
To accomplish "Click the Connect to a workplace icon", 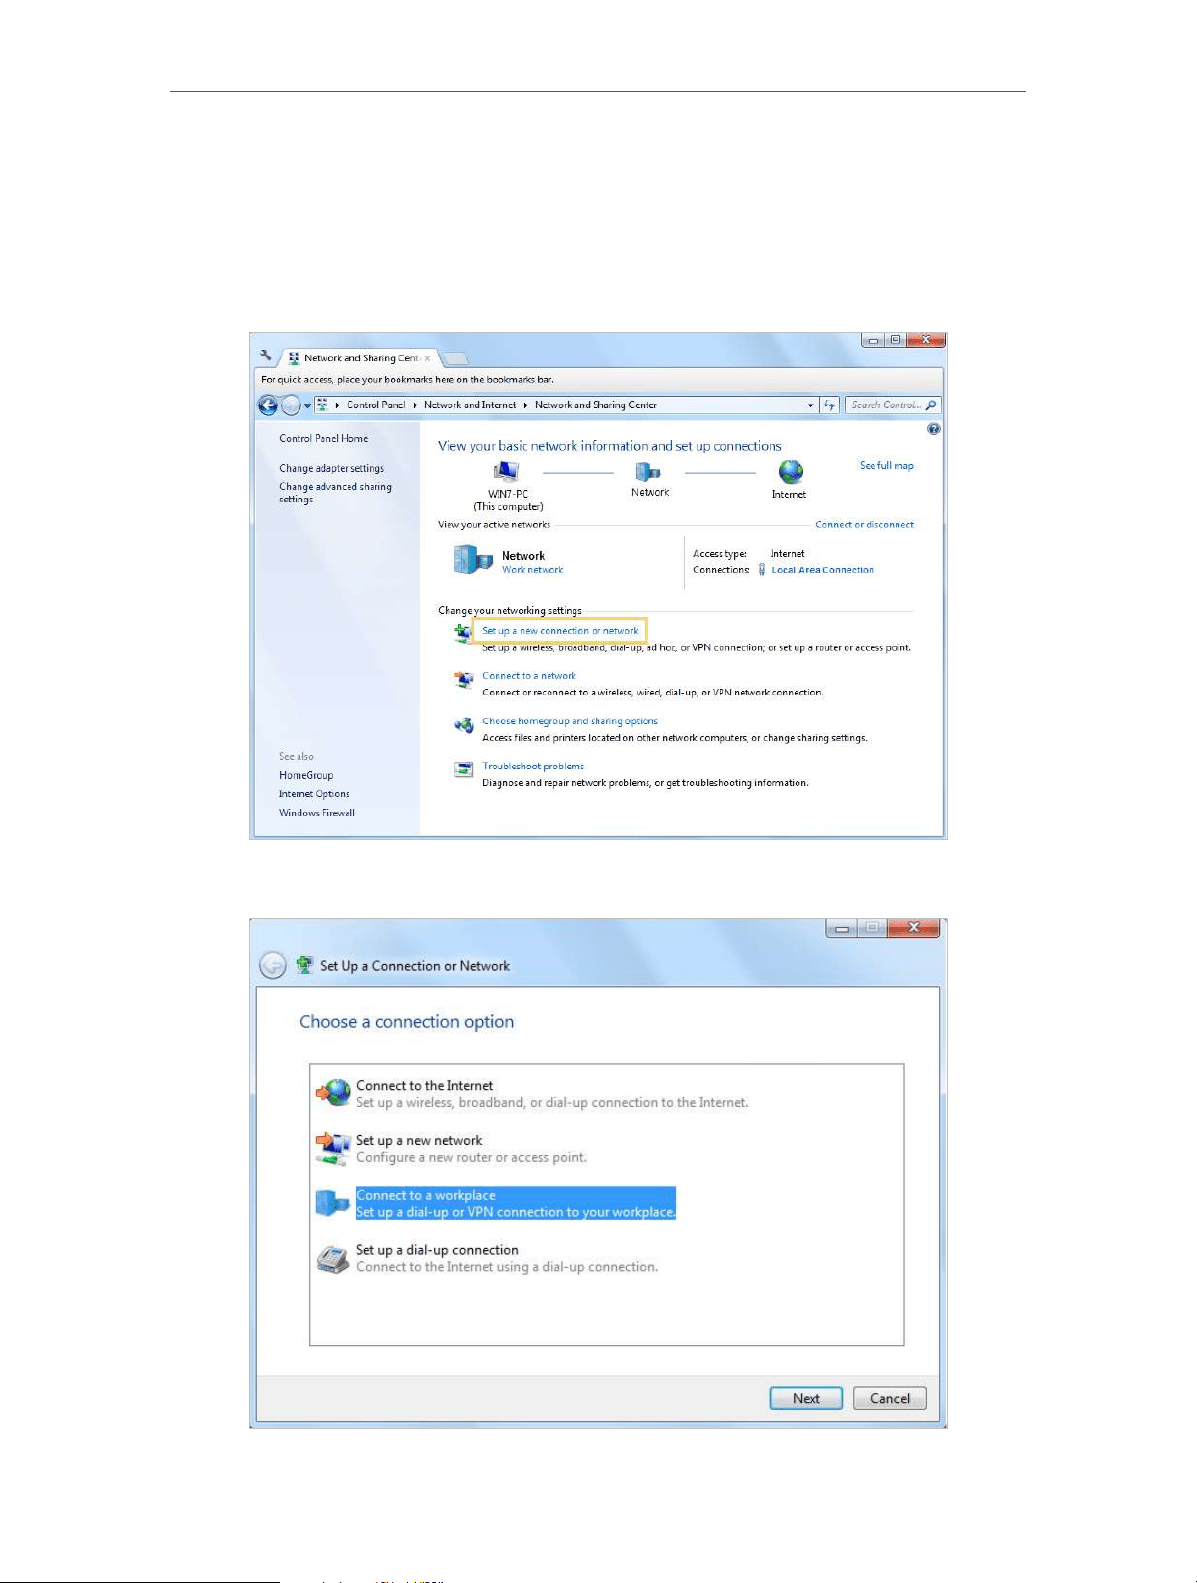I will pyautogui.click(x=333, y=1203).
